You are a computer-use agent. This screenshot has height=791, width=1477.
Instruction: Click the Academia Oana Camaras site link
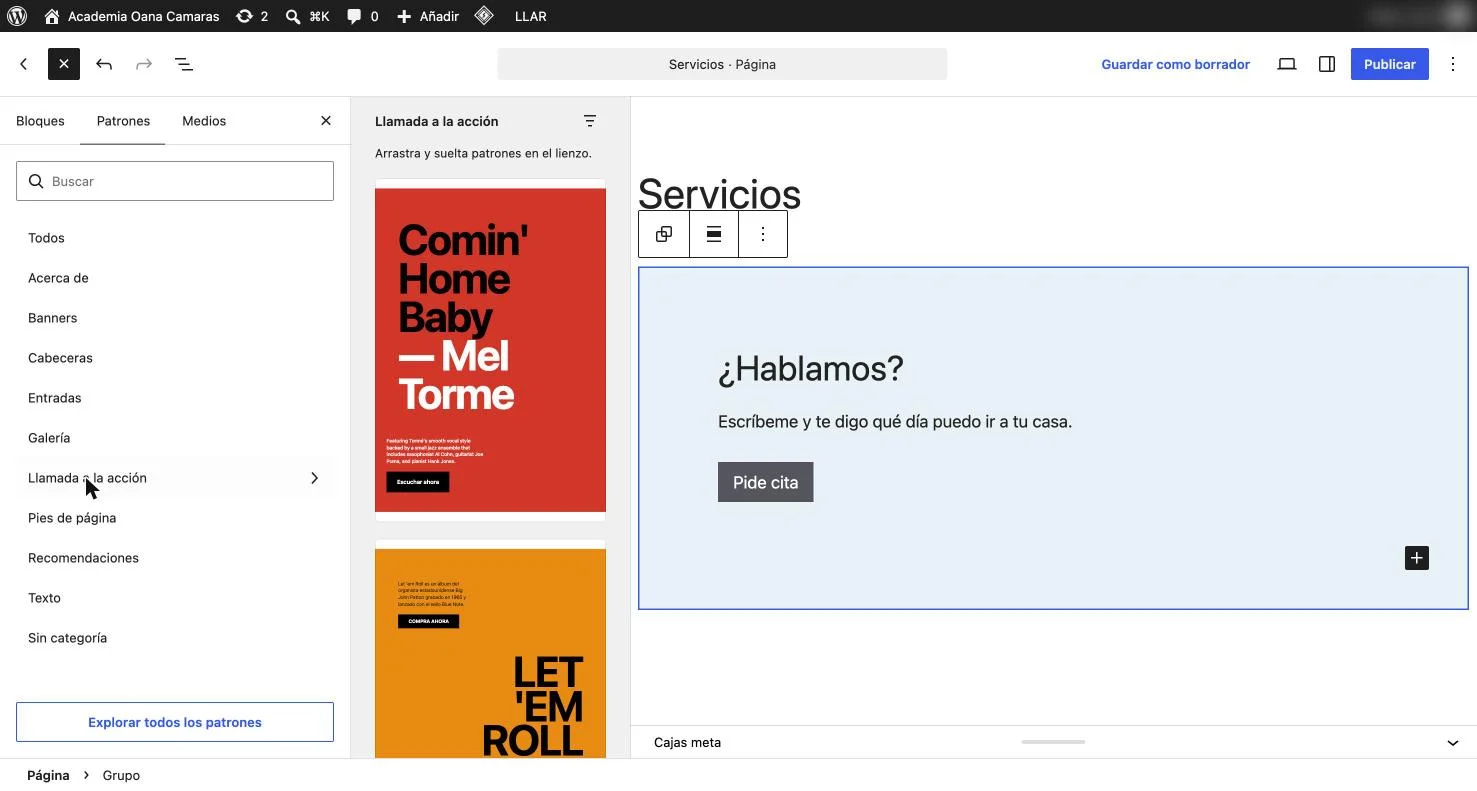point(132,16)
